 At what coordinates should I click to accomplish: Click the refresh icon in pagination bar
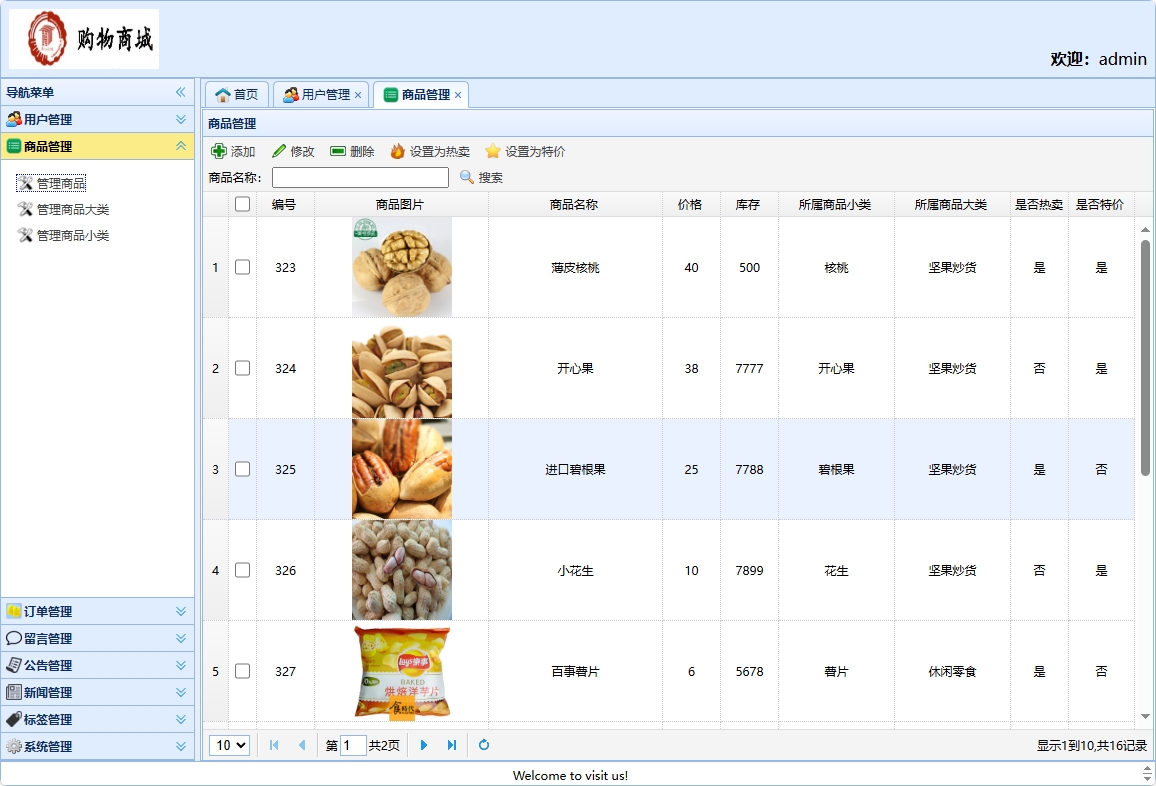pyautogui.click(x=484, y=745)
